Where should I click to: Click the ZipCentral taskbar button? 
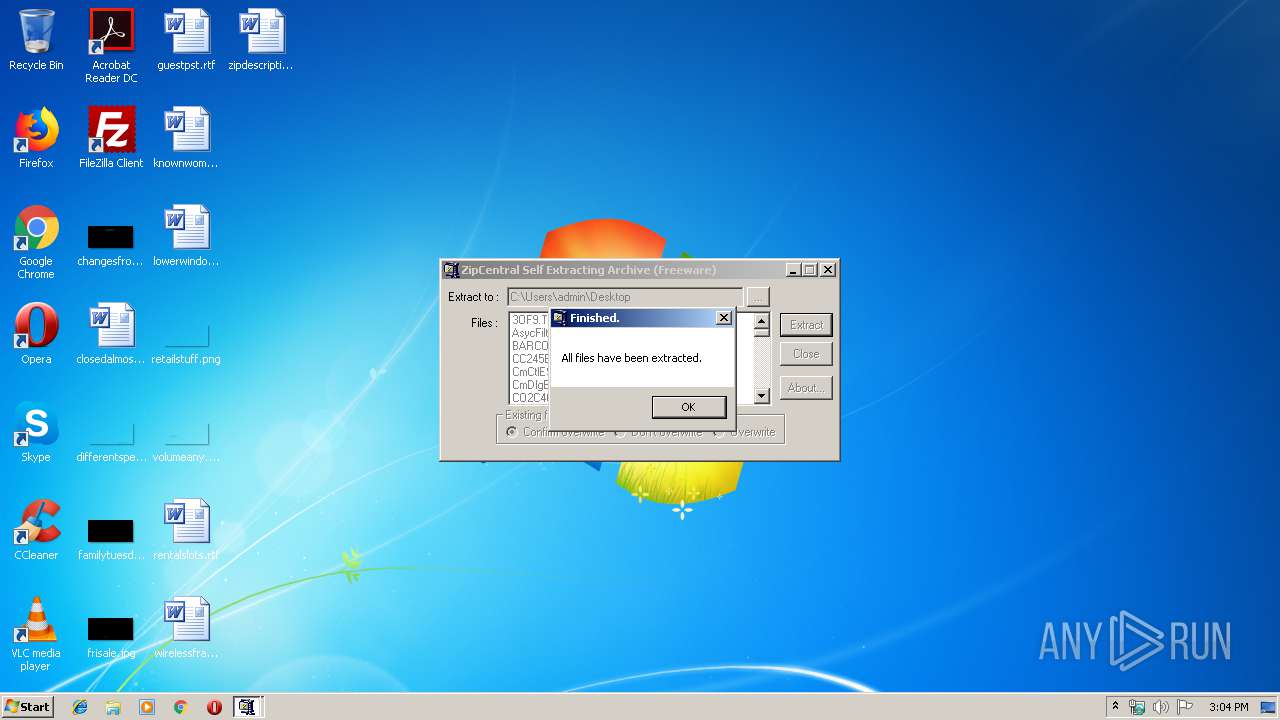[x=247, y=707]
